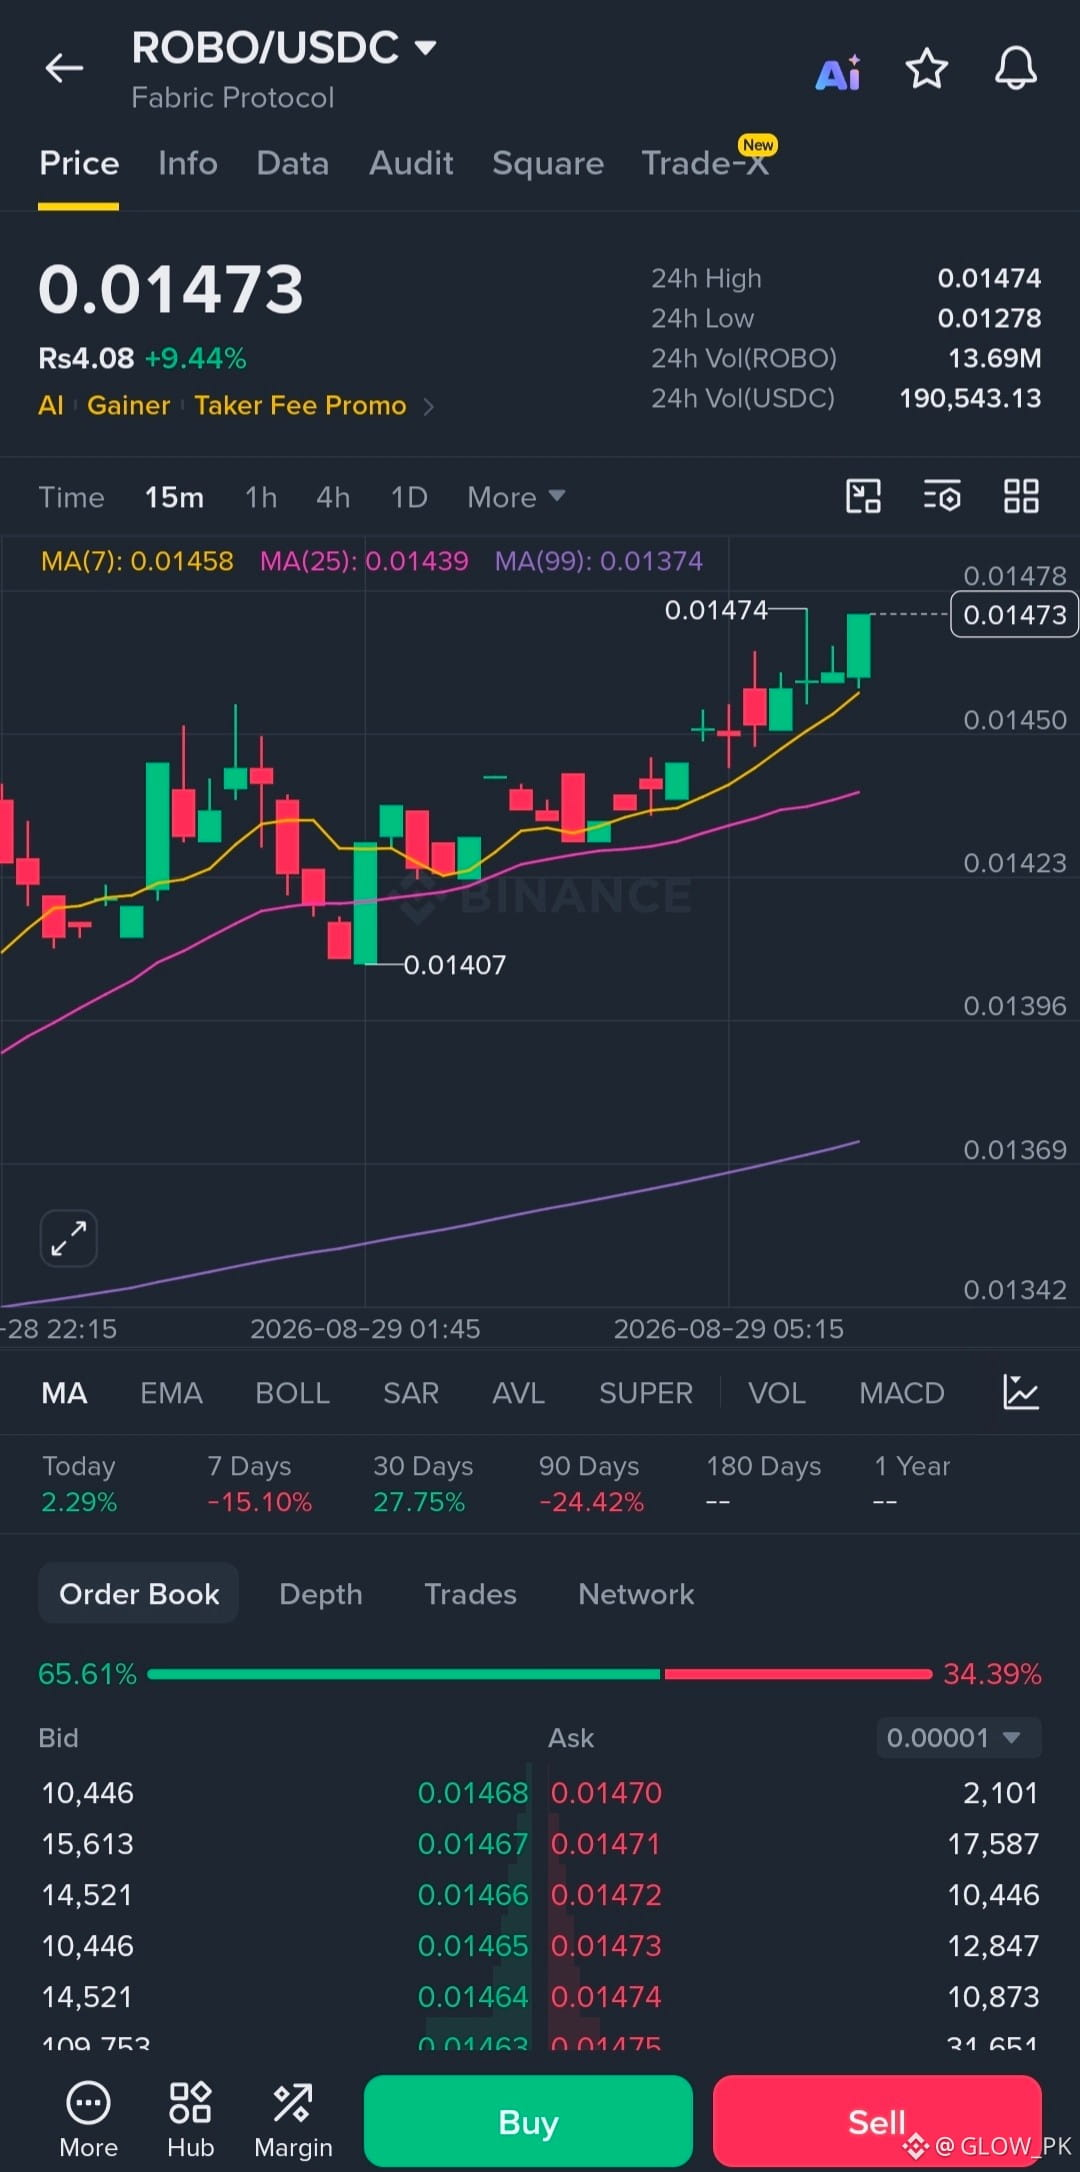Select 1D timeframe
Viewport: 1080px width, 2172px height.
(409, 497)
